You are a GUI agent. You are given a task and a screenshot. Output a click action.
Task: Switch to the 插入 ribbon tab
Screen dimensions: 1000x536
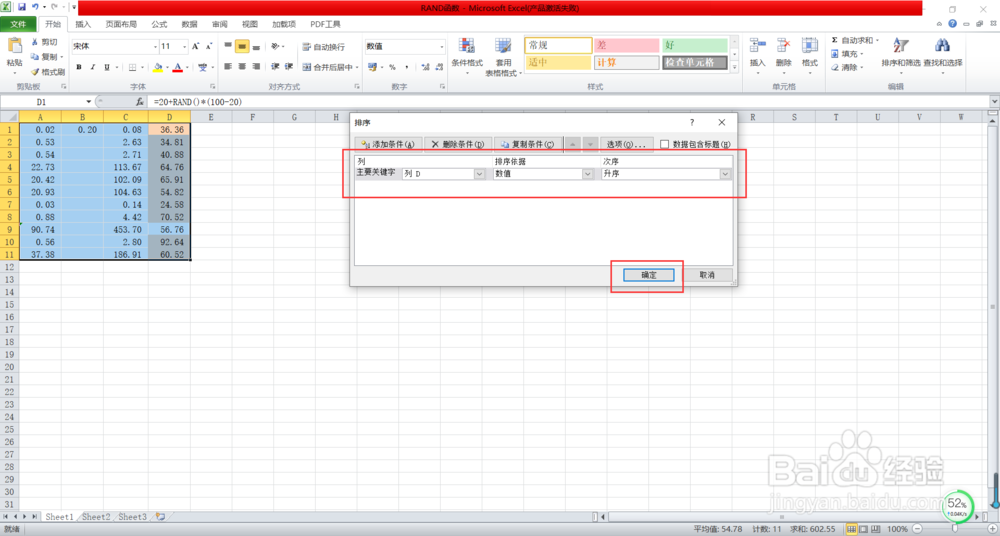click(83, 24)
